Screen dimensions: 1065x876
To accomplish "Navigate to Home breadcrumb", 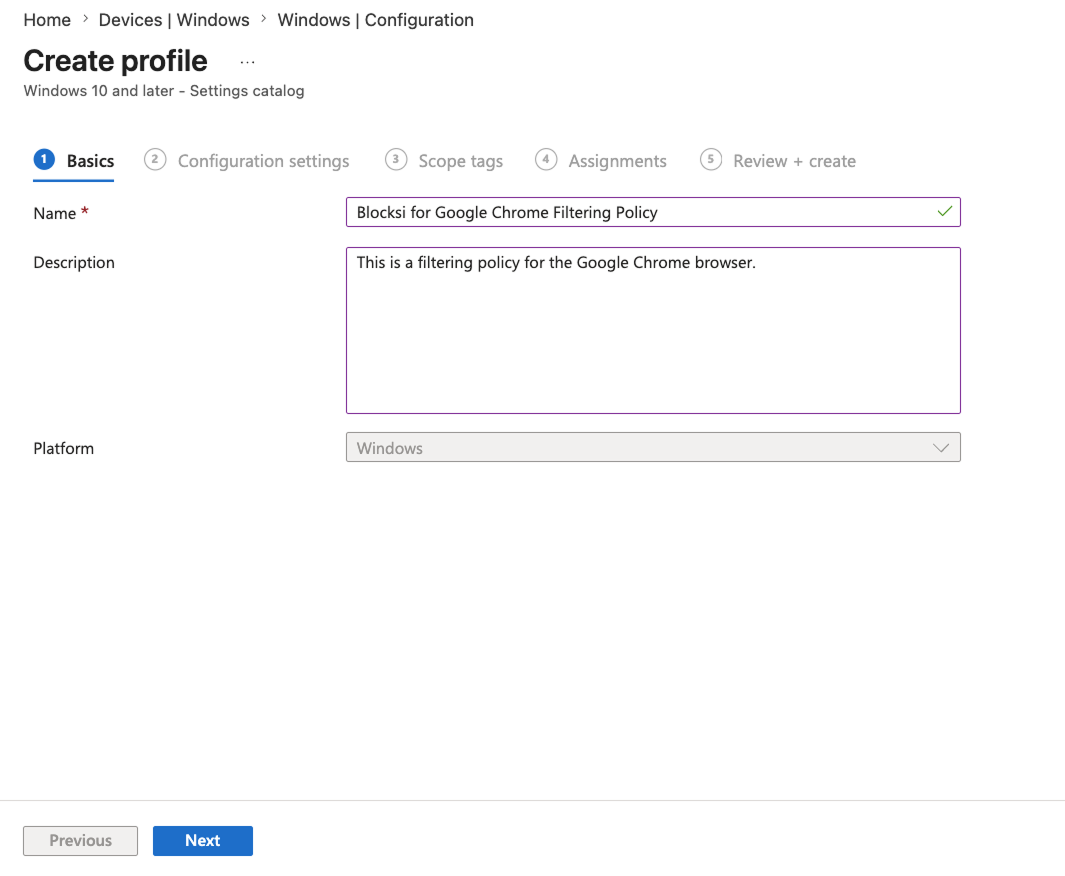I will tap(47, 20).
